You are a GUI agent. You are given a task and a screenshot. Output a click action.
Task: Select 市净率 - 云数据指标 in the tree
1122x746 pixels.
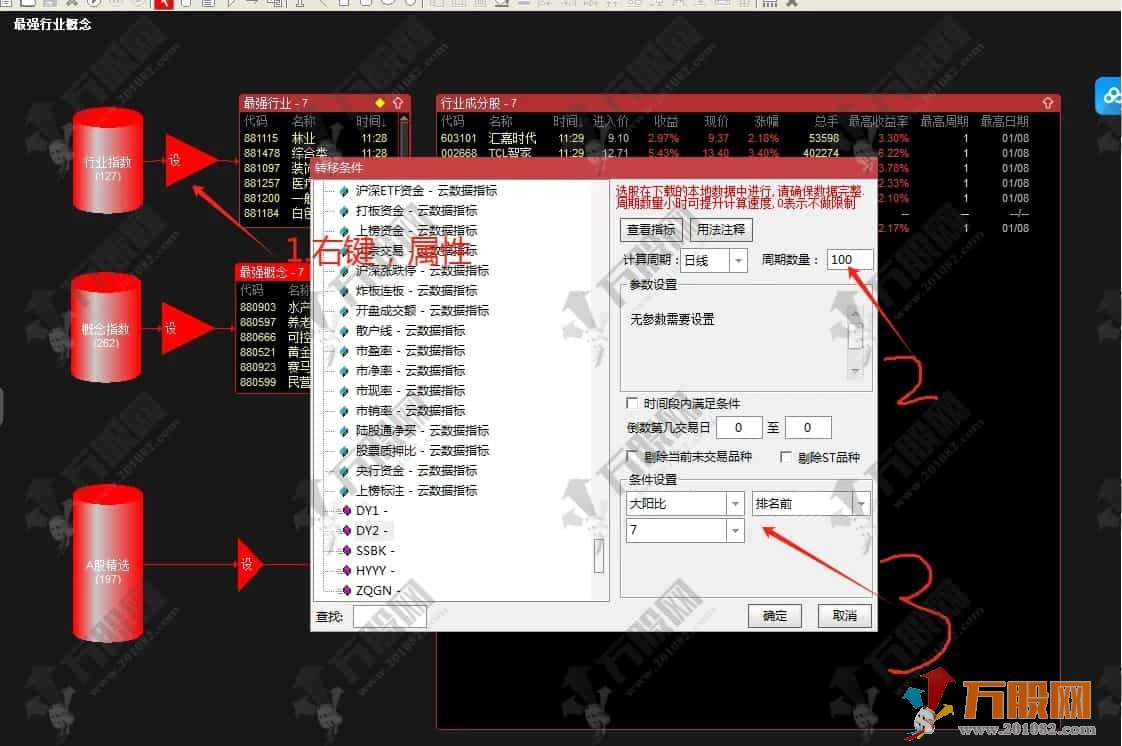pos(410,371)
